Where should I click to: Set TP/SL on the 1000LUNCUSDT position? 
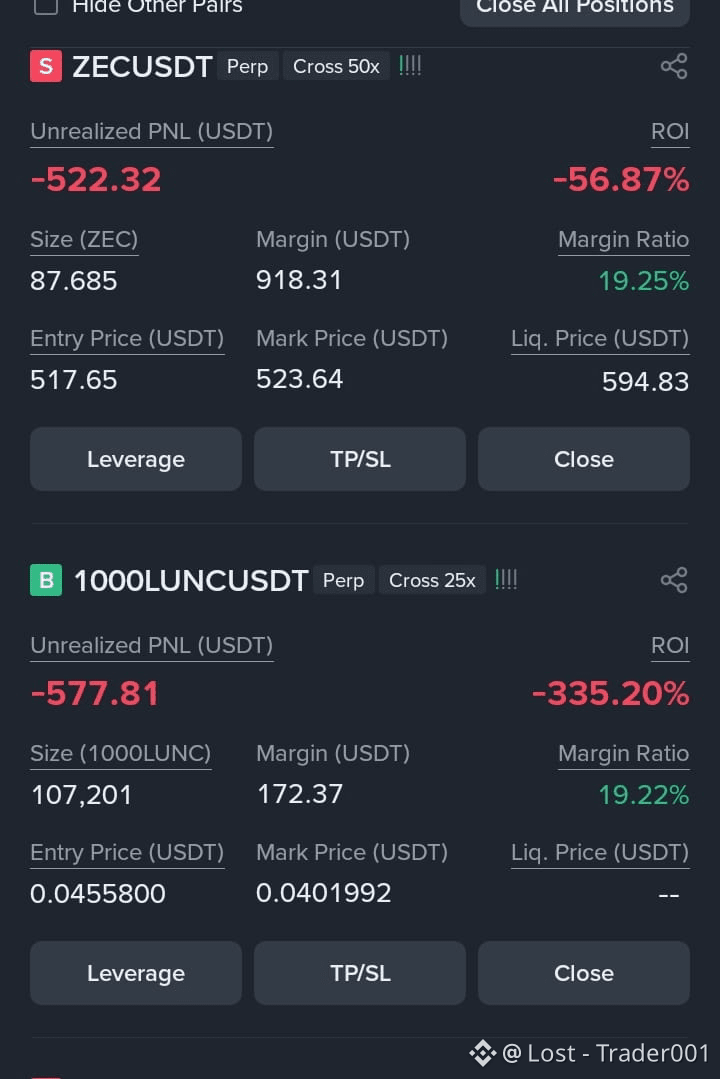360,973
